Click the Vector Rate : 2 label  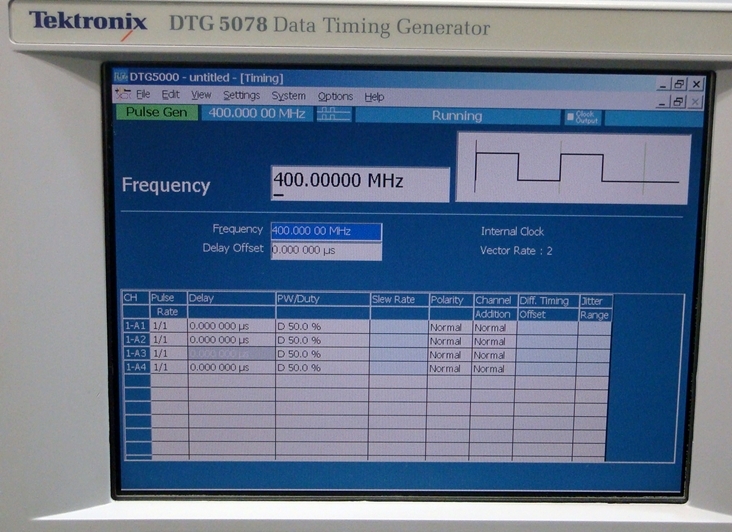point(516,251)
